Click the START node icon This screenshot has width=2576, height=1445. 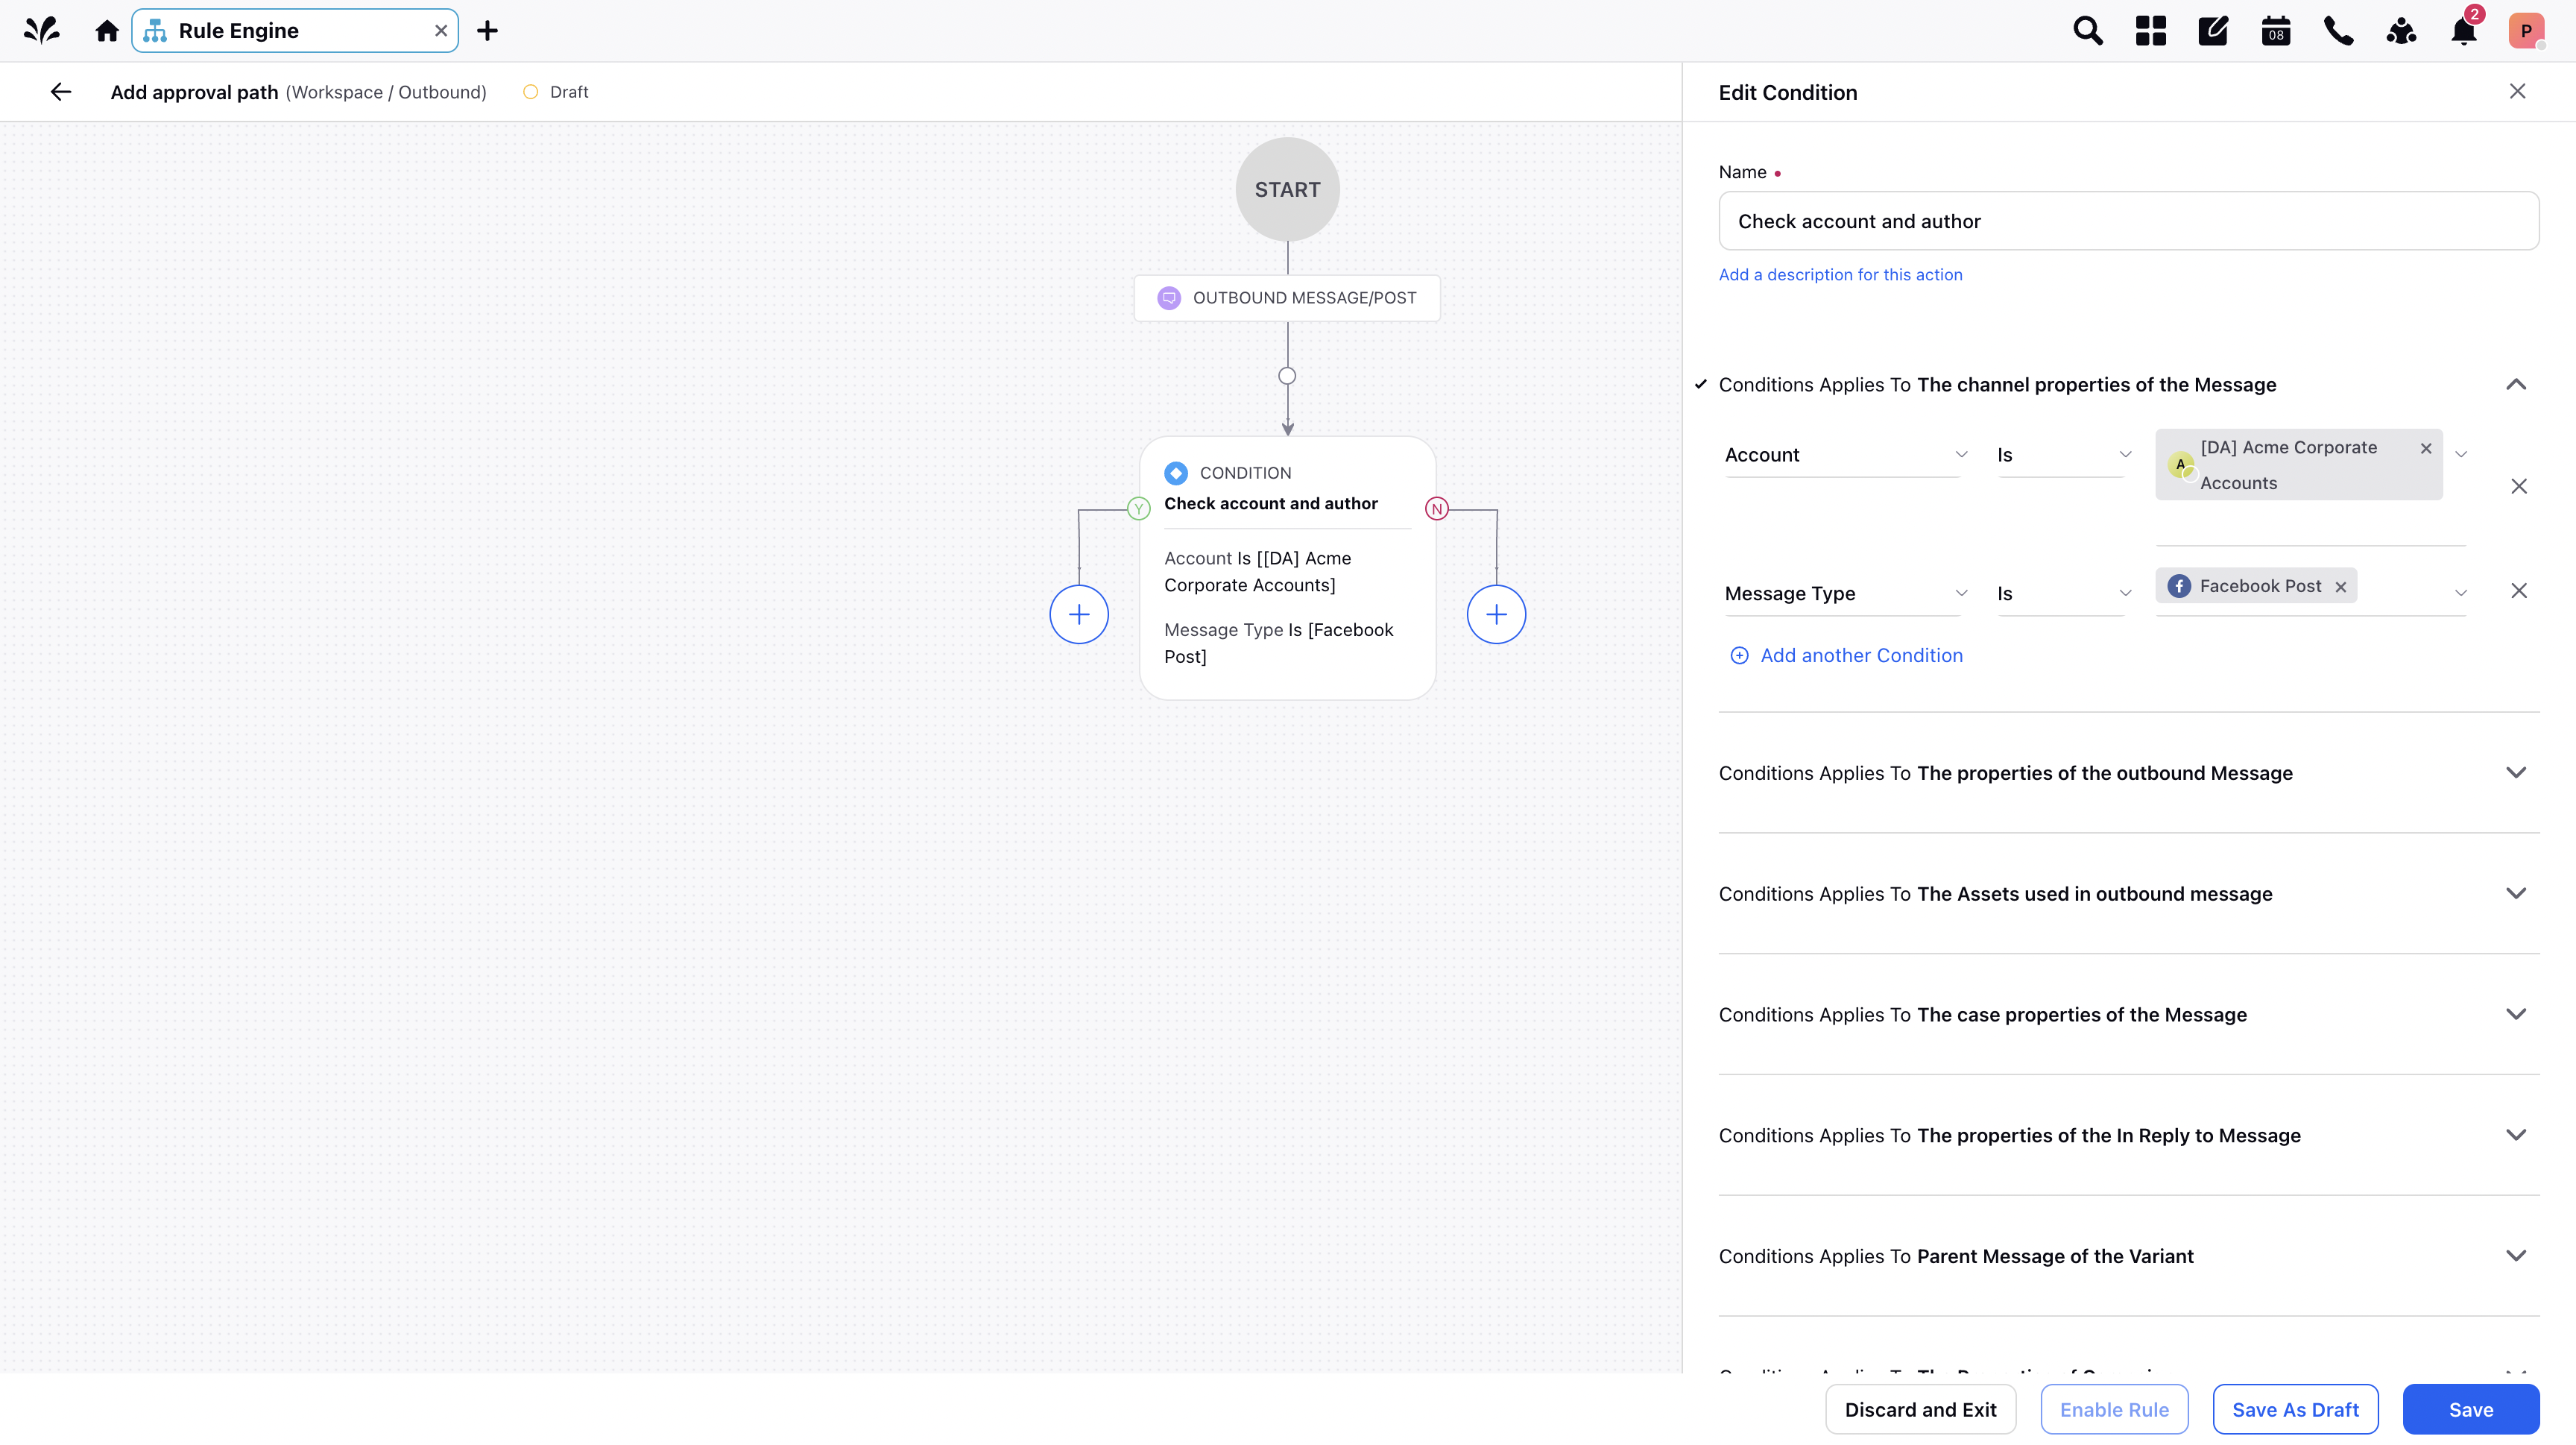1288,189
